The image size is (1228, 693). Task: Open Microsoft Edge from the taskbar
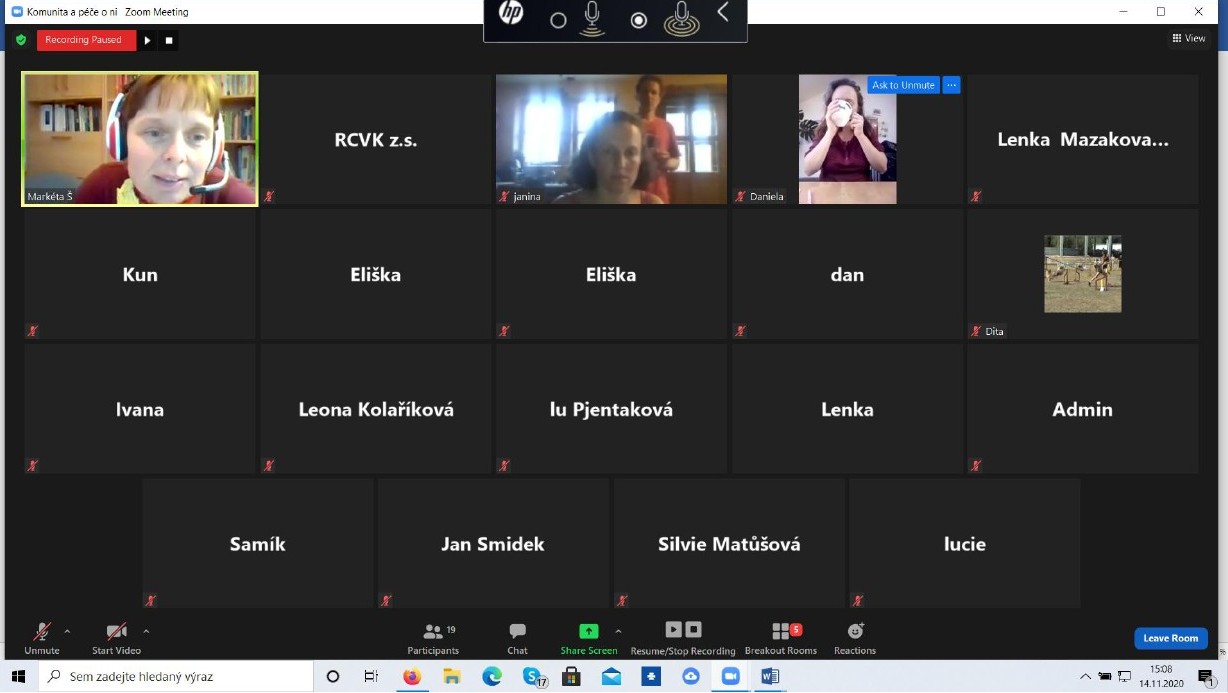point(491,676)
